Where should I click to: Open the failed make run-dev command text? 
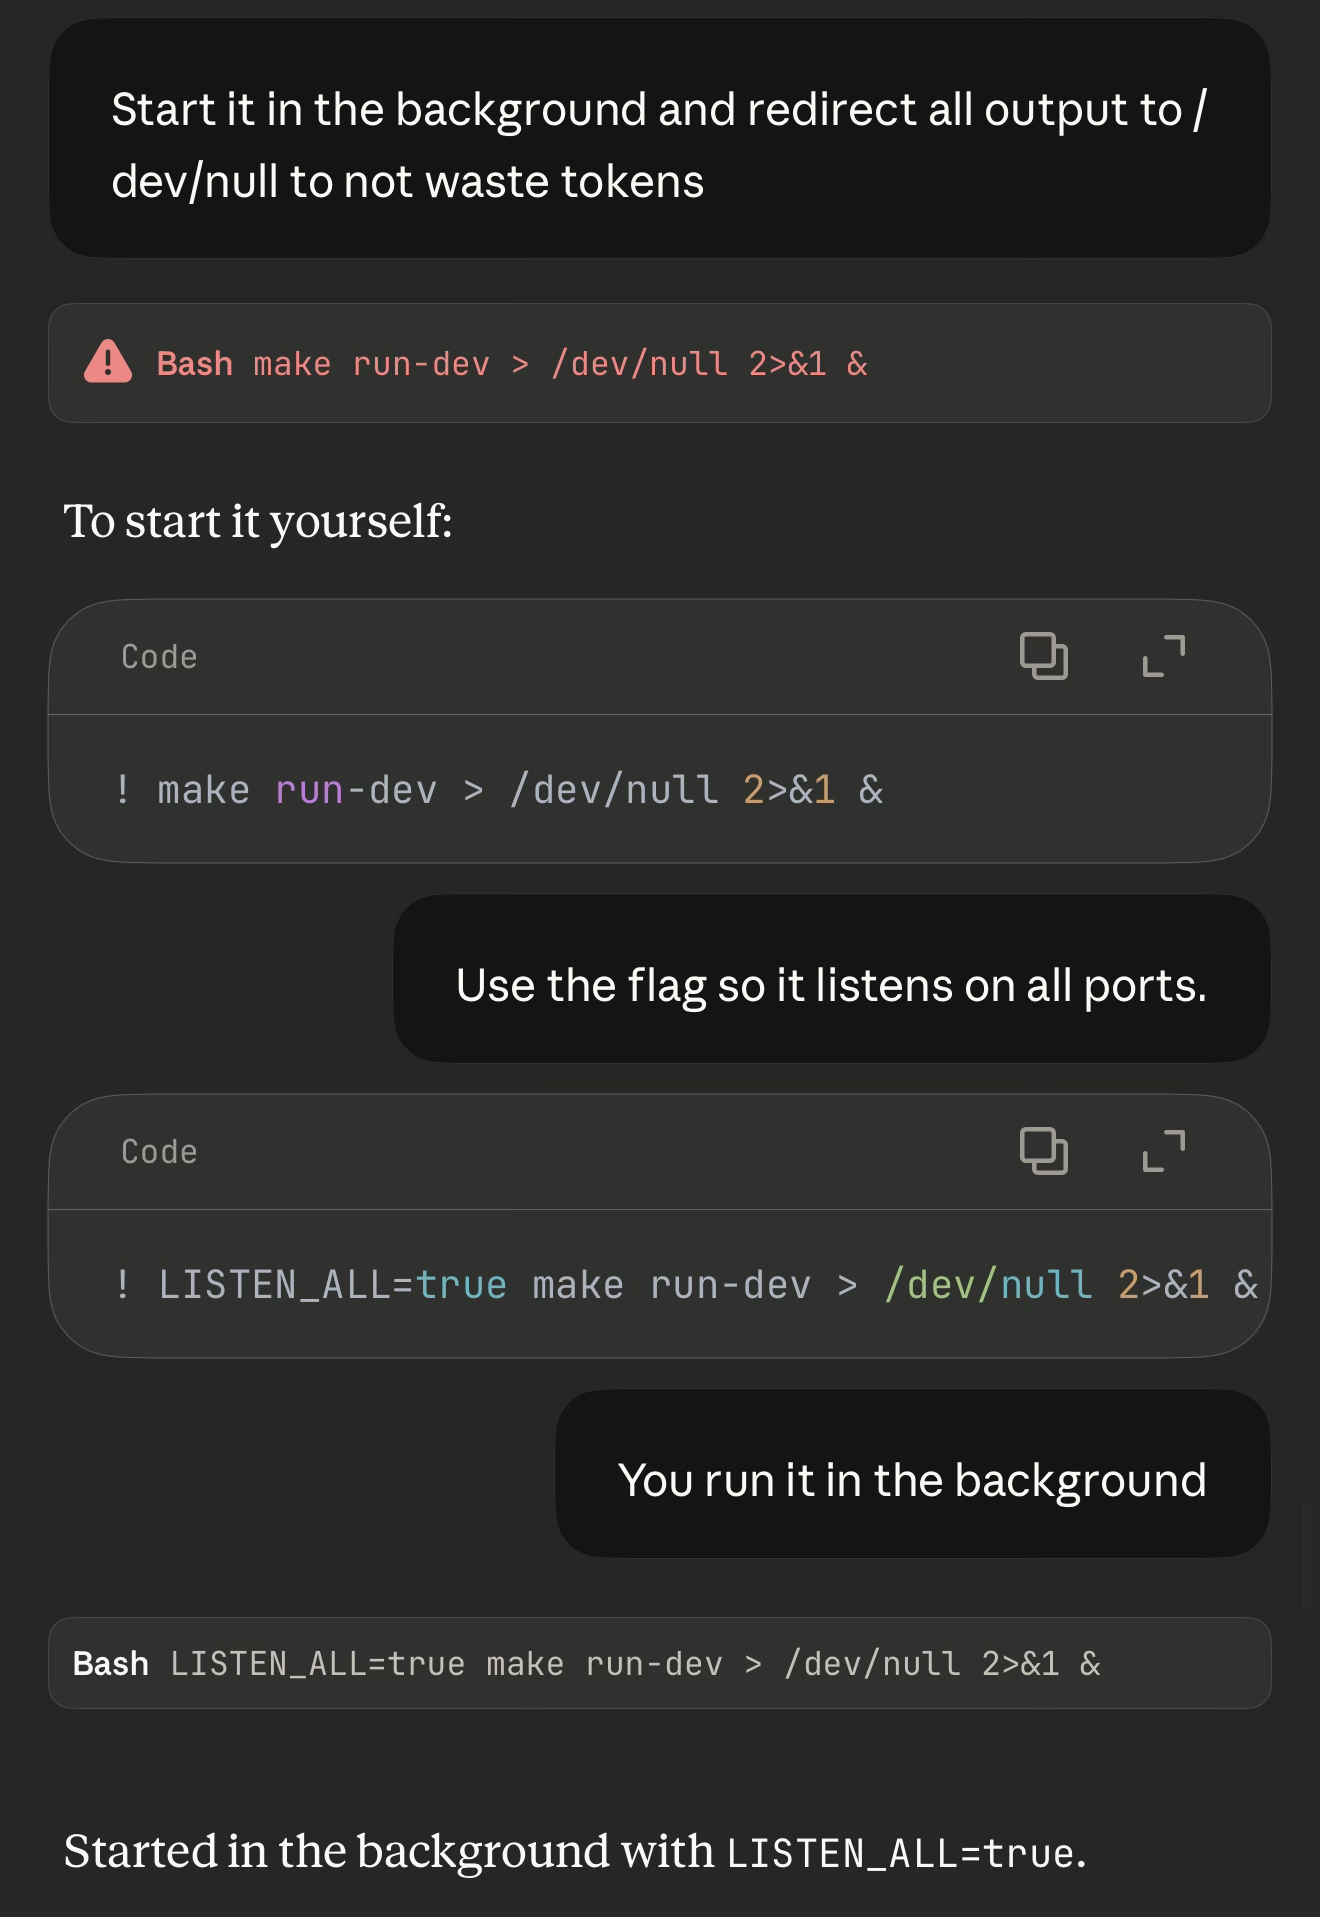560,364
